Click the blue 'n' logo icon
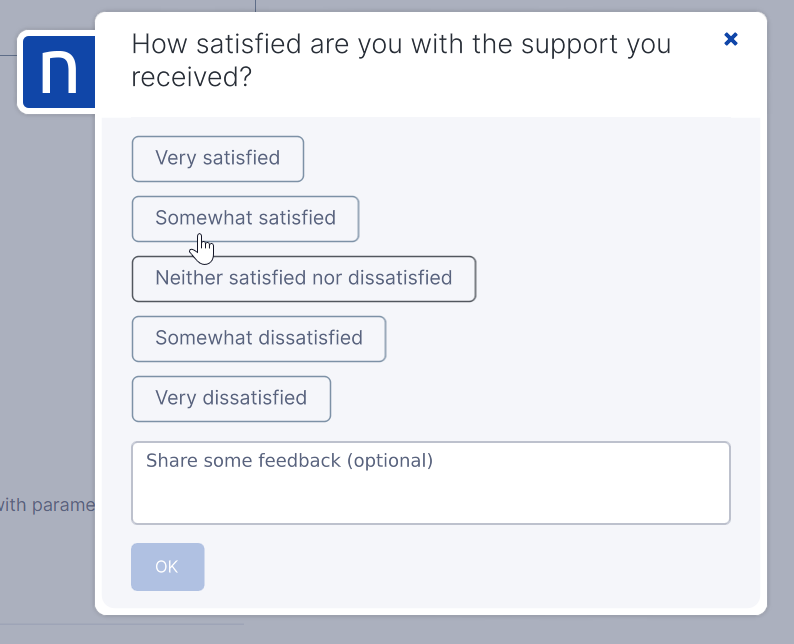 coord(59,72)
